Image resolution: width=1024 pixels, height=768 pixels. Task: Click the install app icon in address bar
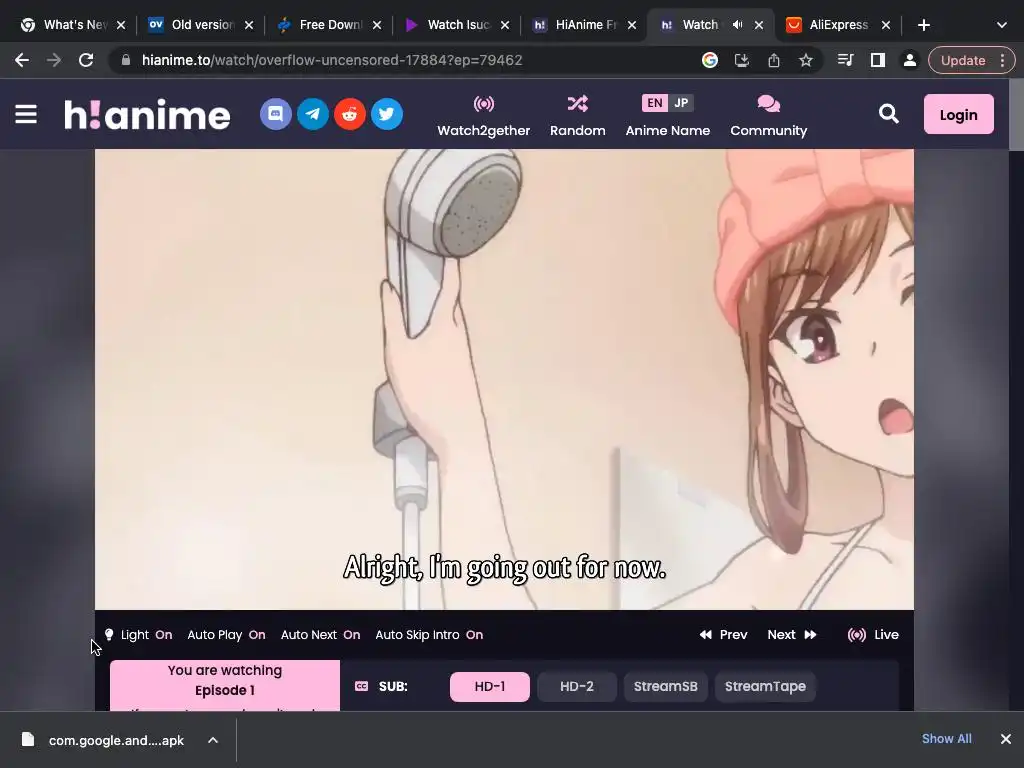pos(742,60)
